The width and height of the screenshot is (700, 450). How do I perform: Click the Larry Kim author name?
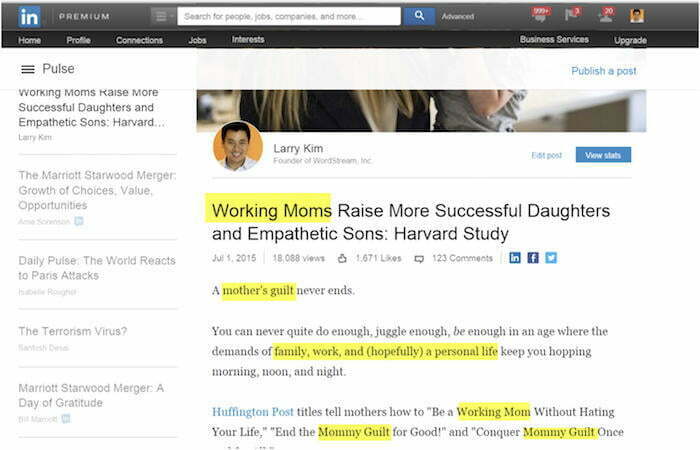pos(298,148)
